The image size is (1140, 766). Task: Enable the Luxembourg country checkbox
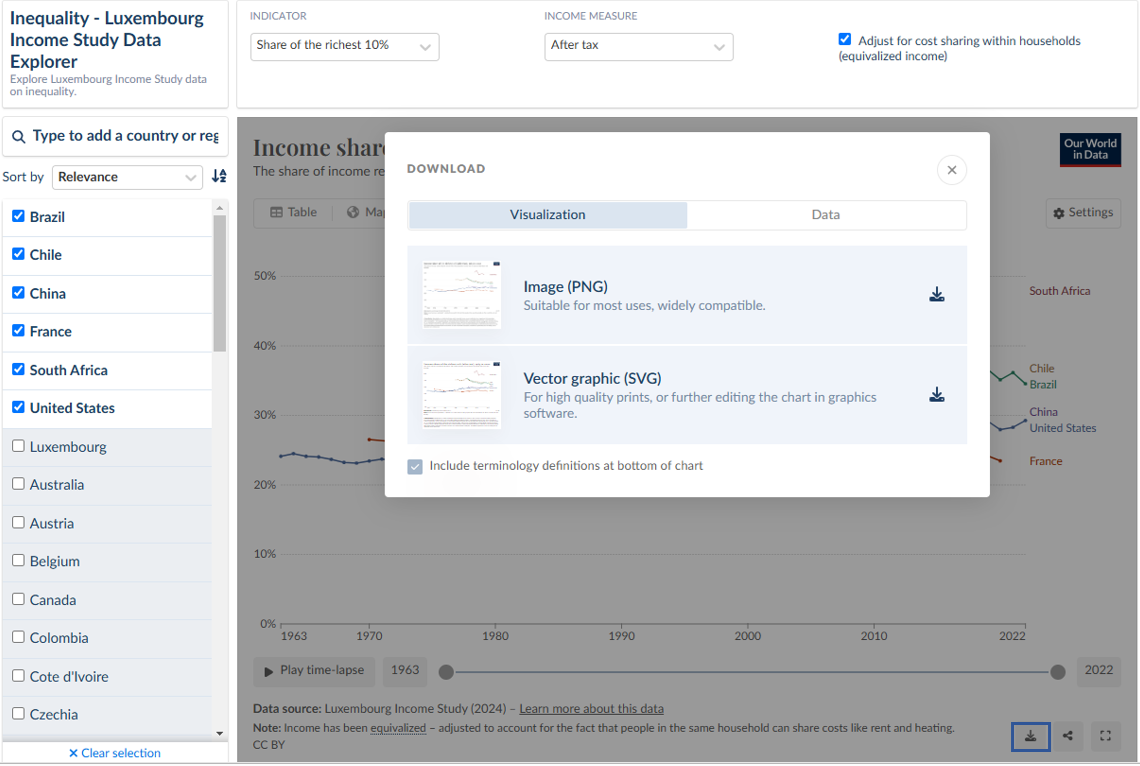point(18,446)
